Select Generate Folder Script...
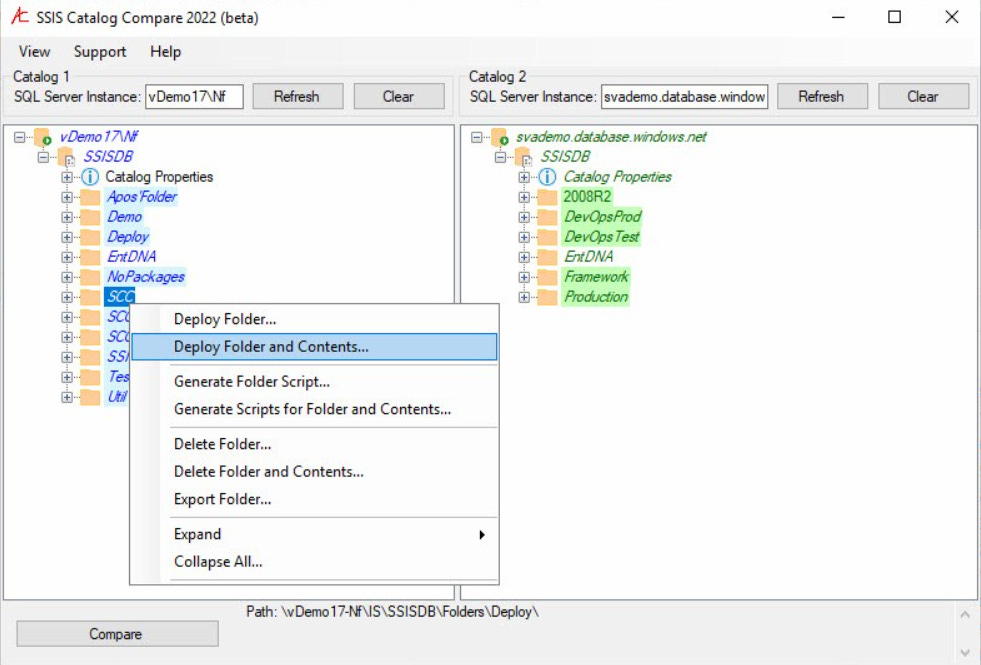 click(314, 382)
